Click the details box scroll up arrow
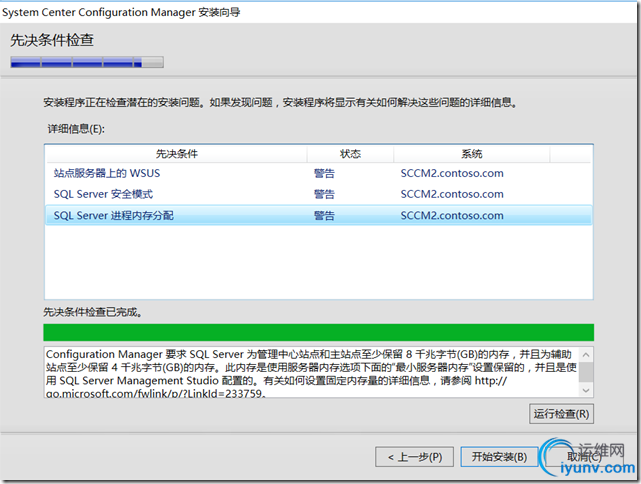This screenshot has width=641, height=484. pos(586,354)
